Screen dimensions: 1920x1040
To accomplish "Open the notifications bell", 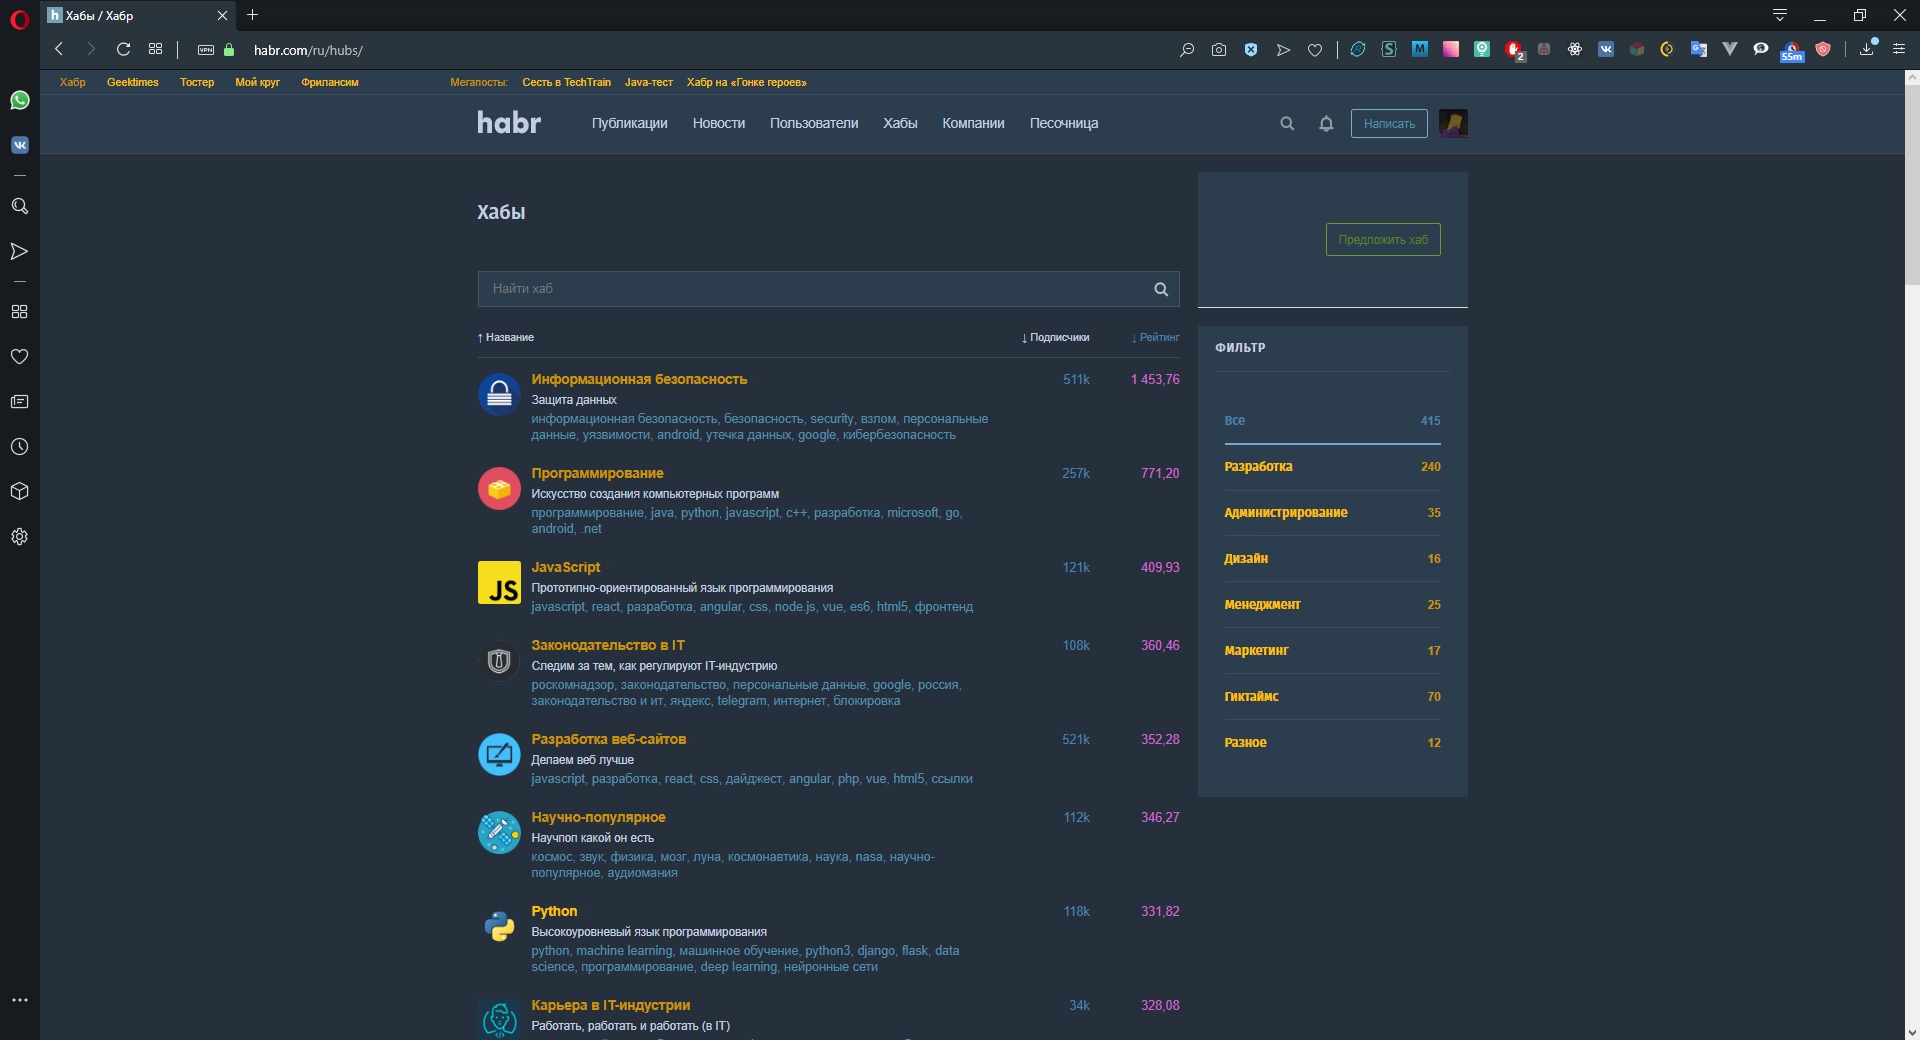I will (x=1326, y=123).
